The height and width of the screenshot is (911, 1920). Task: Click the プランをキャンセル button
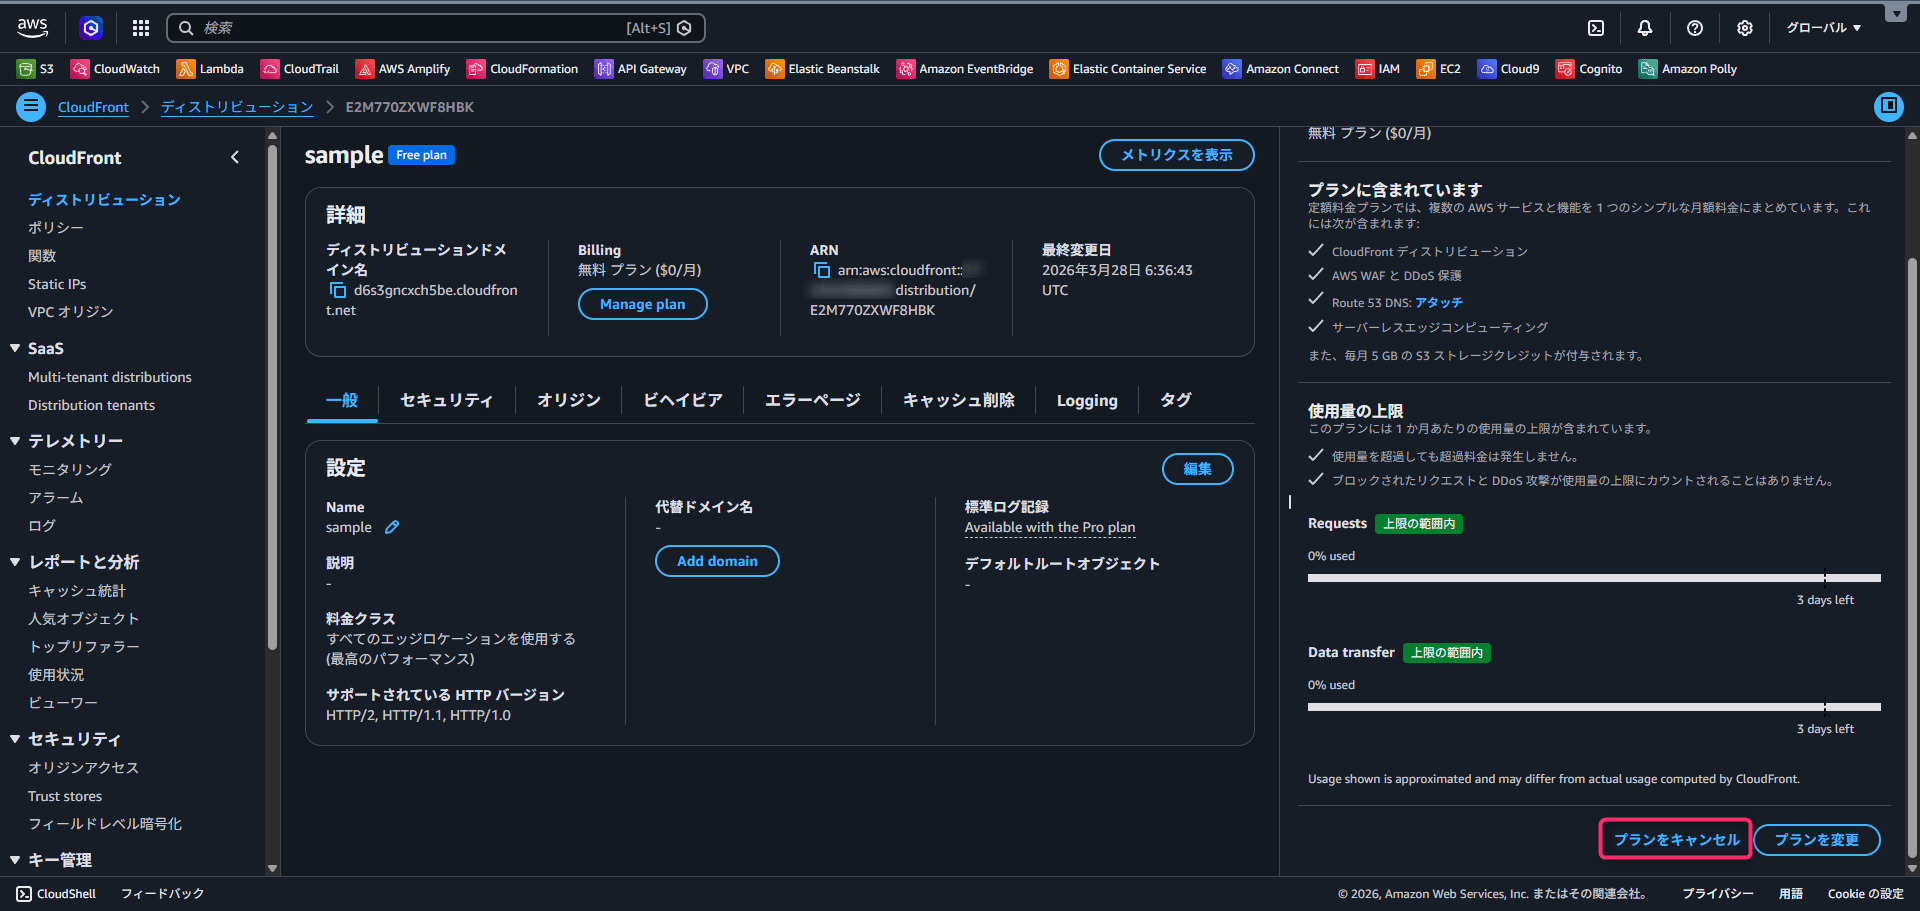(x=1676, y=839)
